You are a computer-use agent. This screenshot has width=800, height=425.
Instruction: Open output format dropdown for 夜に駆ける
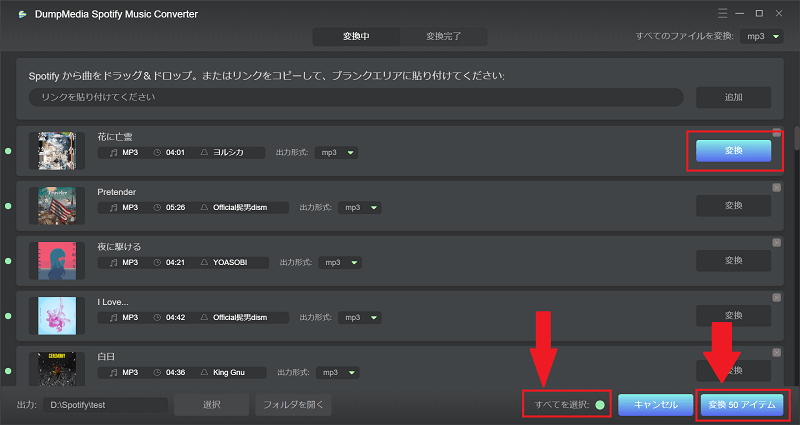(x=340, y=263)
